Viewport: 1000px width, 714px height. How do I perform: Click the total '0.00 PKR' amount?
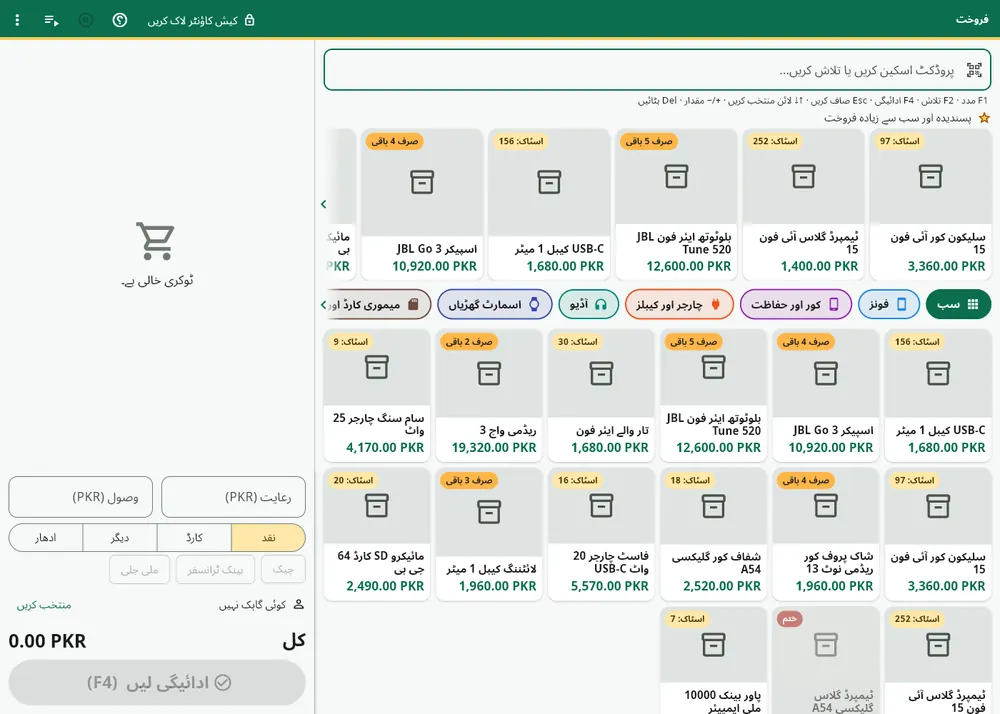point(47,641)
